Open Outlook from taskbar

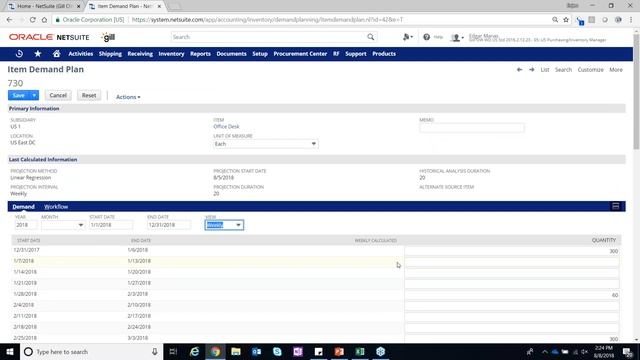coord(256,351)
